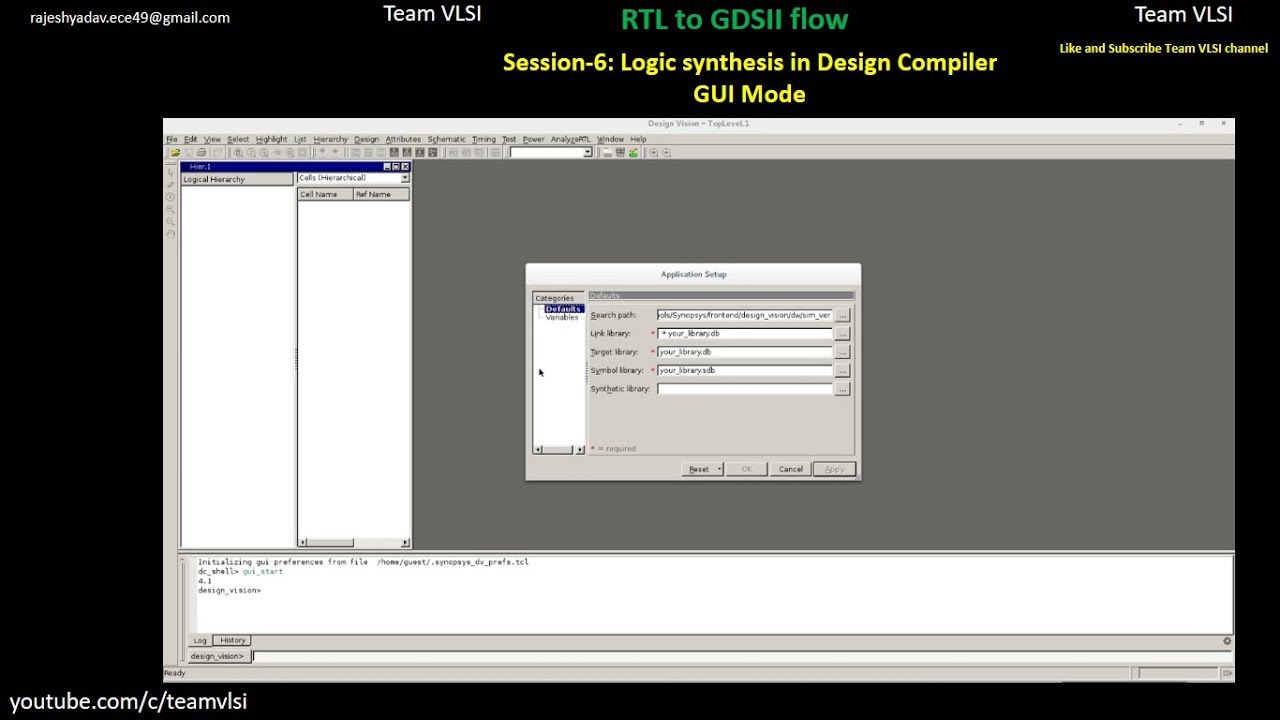Open the Attributes menu
The height and width of the screenshot is (720, 1280).
(x=403, y=139)
